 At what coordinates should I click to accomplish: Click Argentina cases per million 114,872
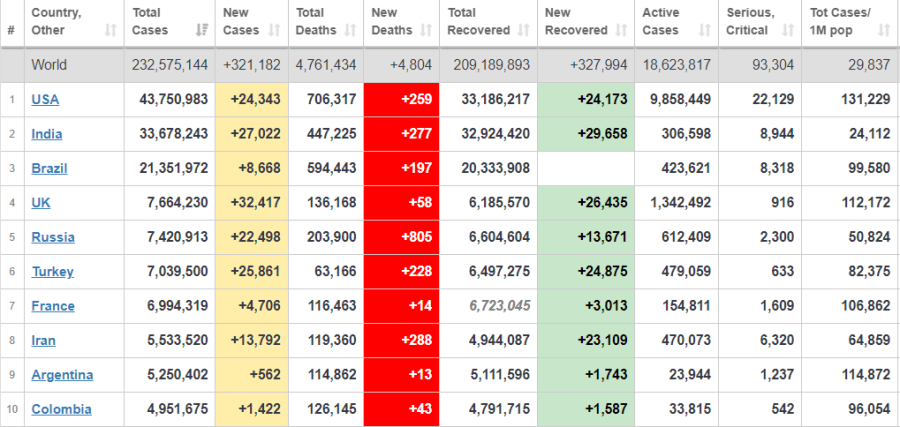866,375
